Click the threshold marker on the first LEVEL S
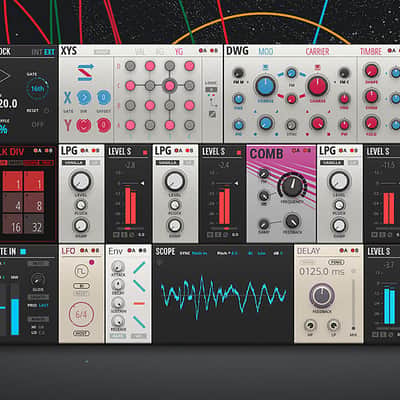This screenshot has height=400, width=400. pyautogui.click(x=142, y=183)
